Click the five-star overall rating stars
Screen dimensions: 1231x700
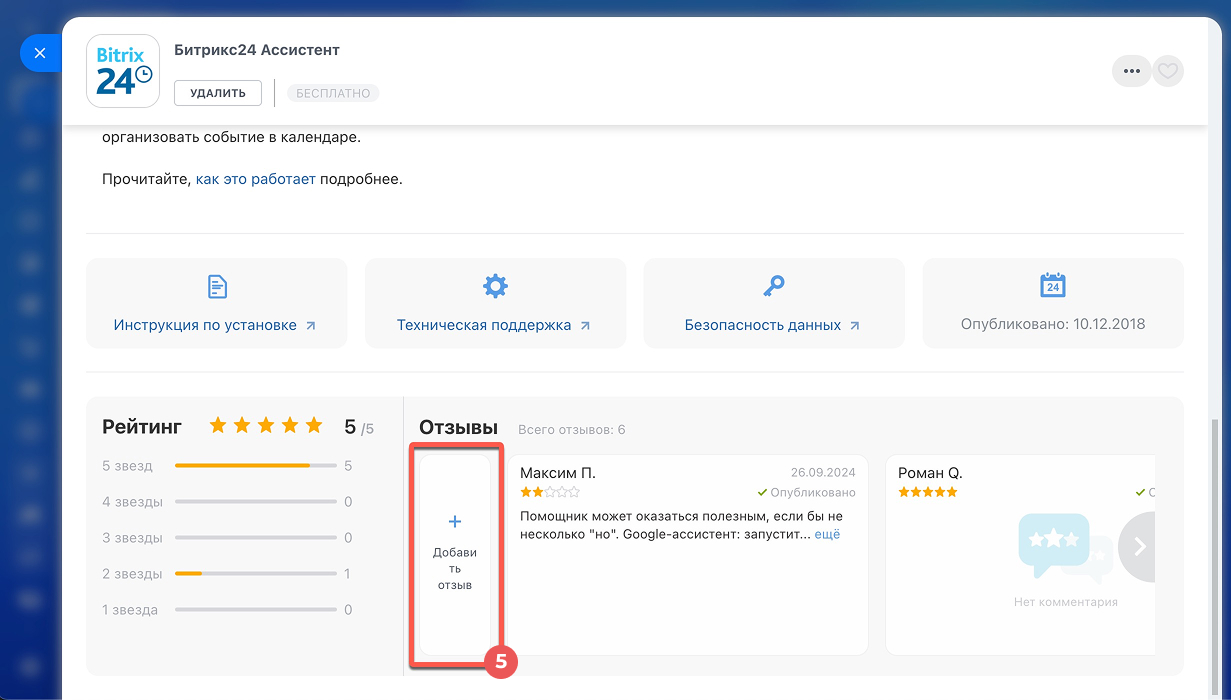point(266,426)
